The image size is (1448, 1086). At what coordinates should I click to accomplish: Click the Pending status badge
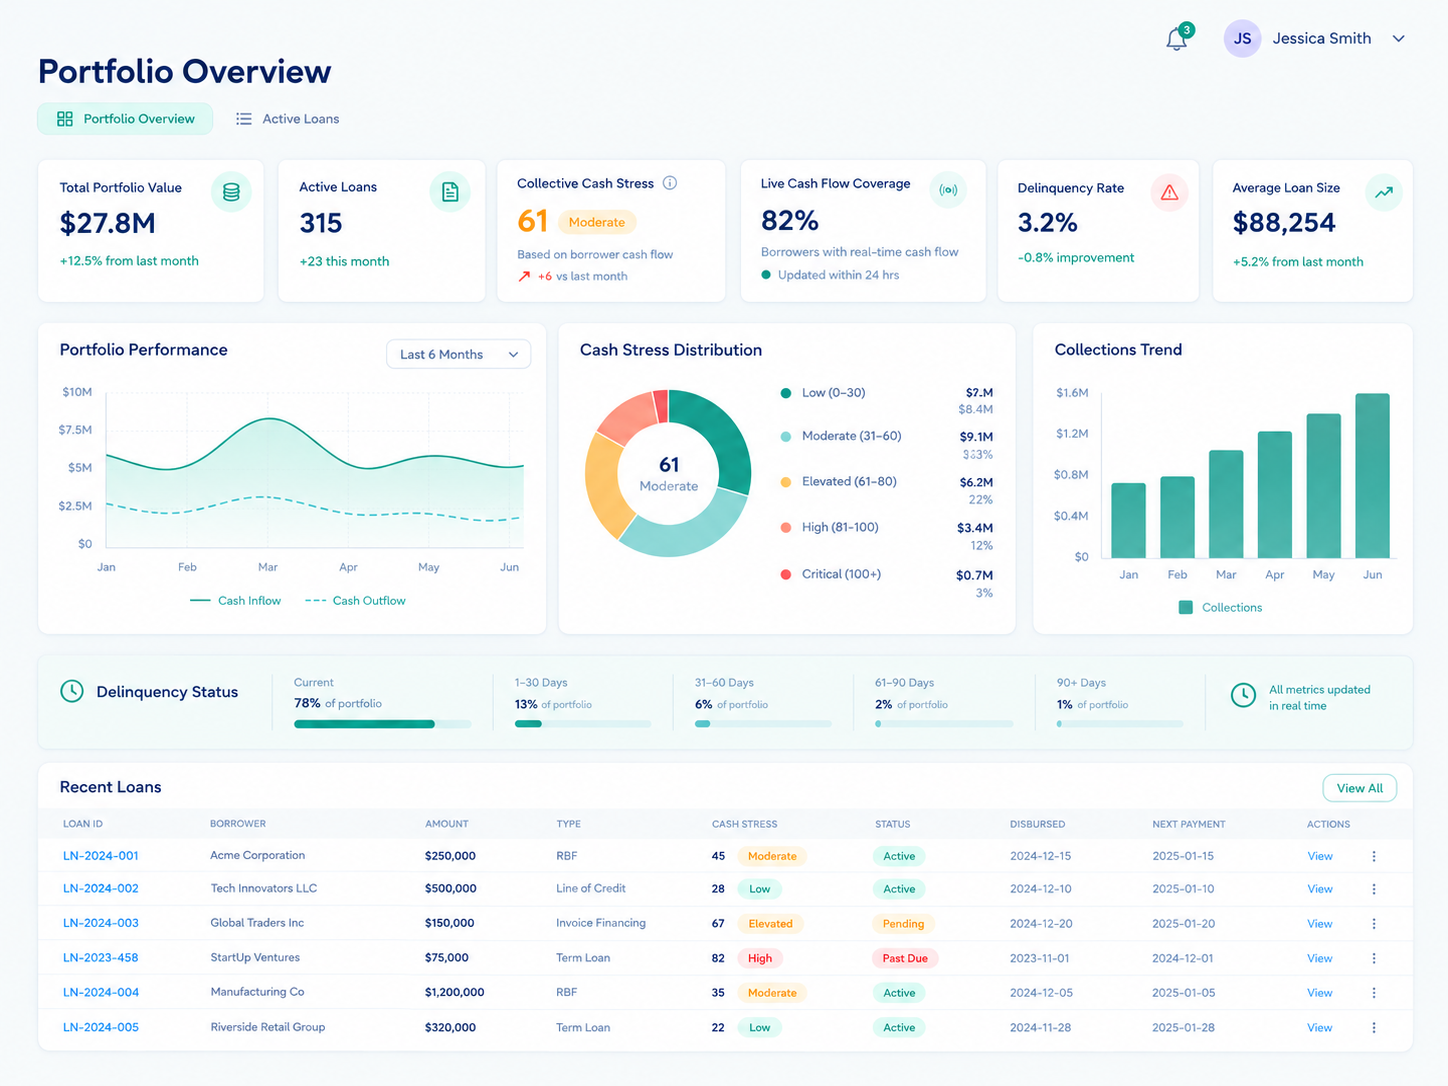click(x=903, y=924)
